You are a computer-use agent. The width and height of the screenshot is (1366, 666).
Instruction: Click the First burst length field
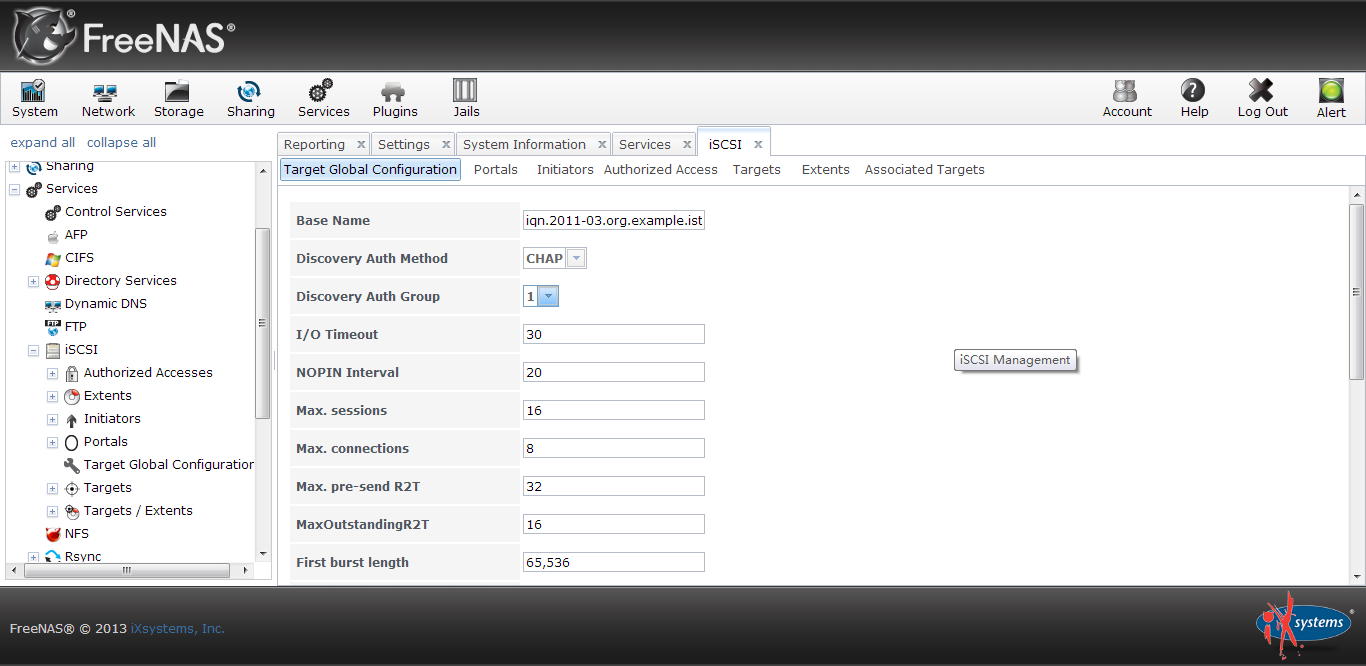click(614, 562)
